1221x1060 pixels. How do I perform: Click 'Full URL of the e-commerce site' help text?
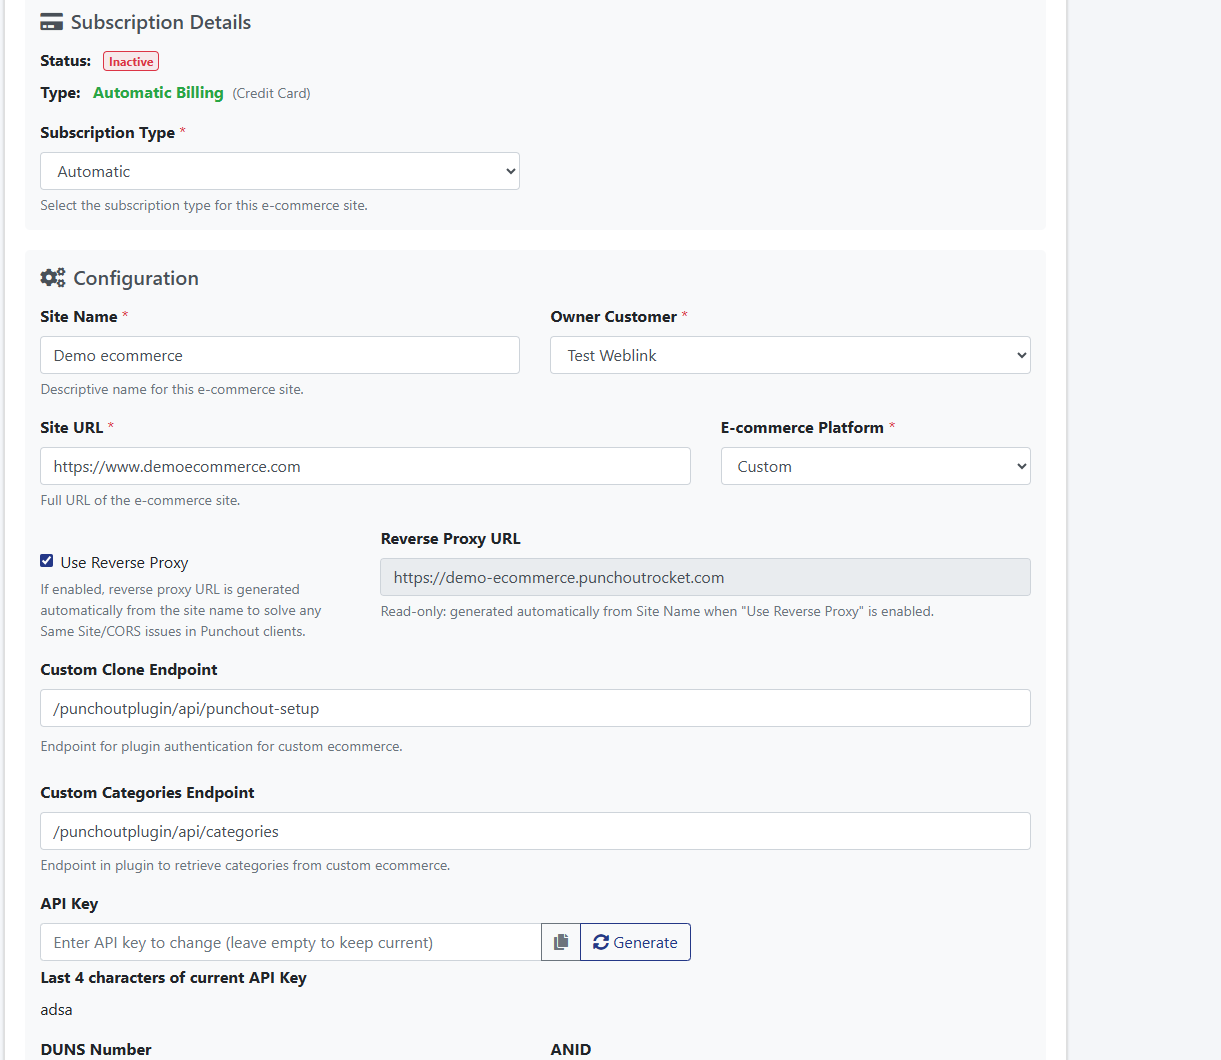coord(140,500)
